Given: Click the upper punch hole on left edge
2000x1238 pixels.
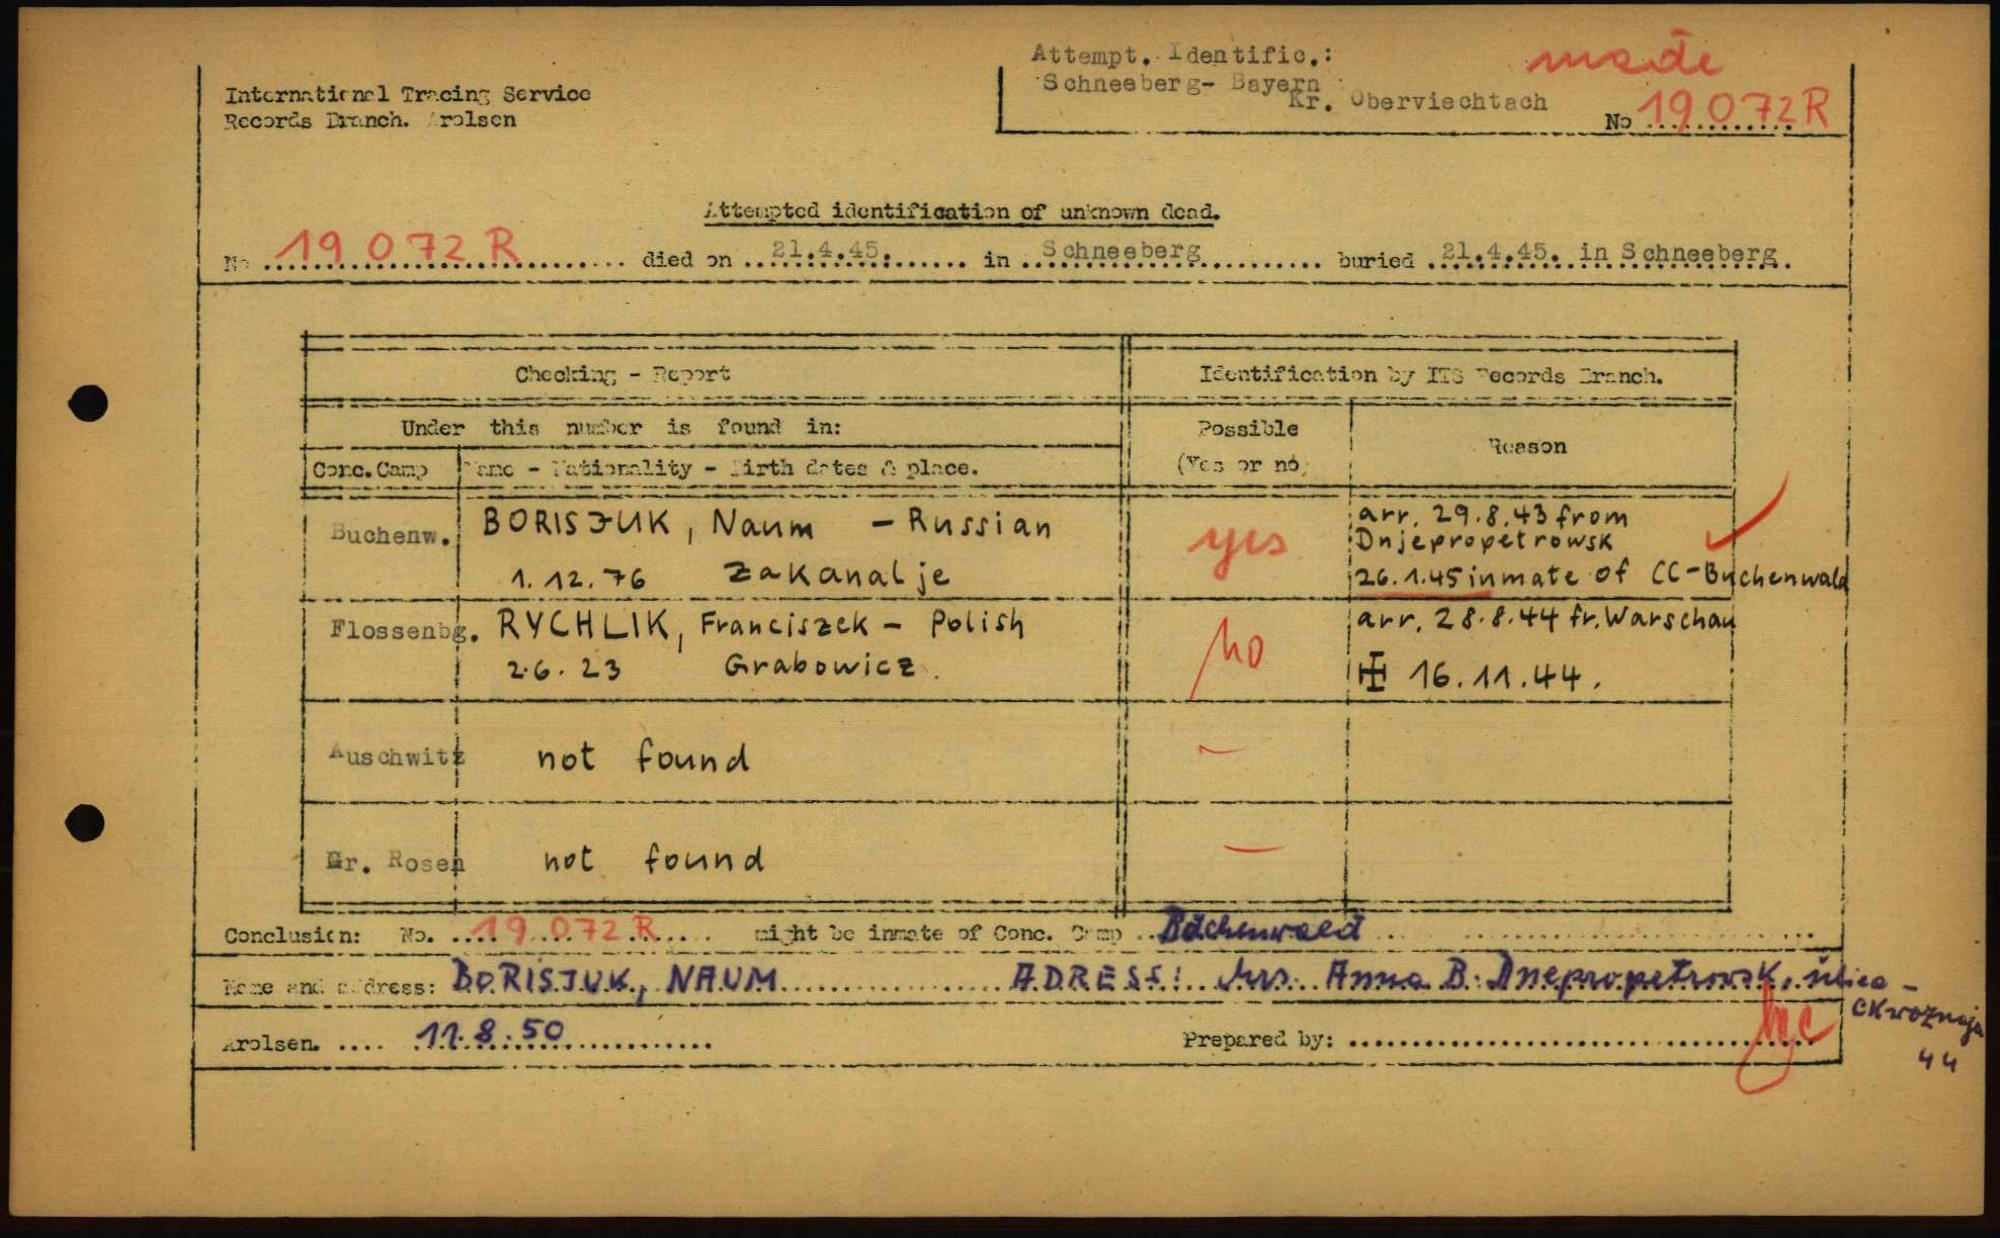Looking at the screenshot, I should 88,403.
